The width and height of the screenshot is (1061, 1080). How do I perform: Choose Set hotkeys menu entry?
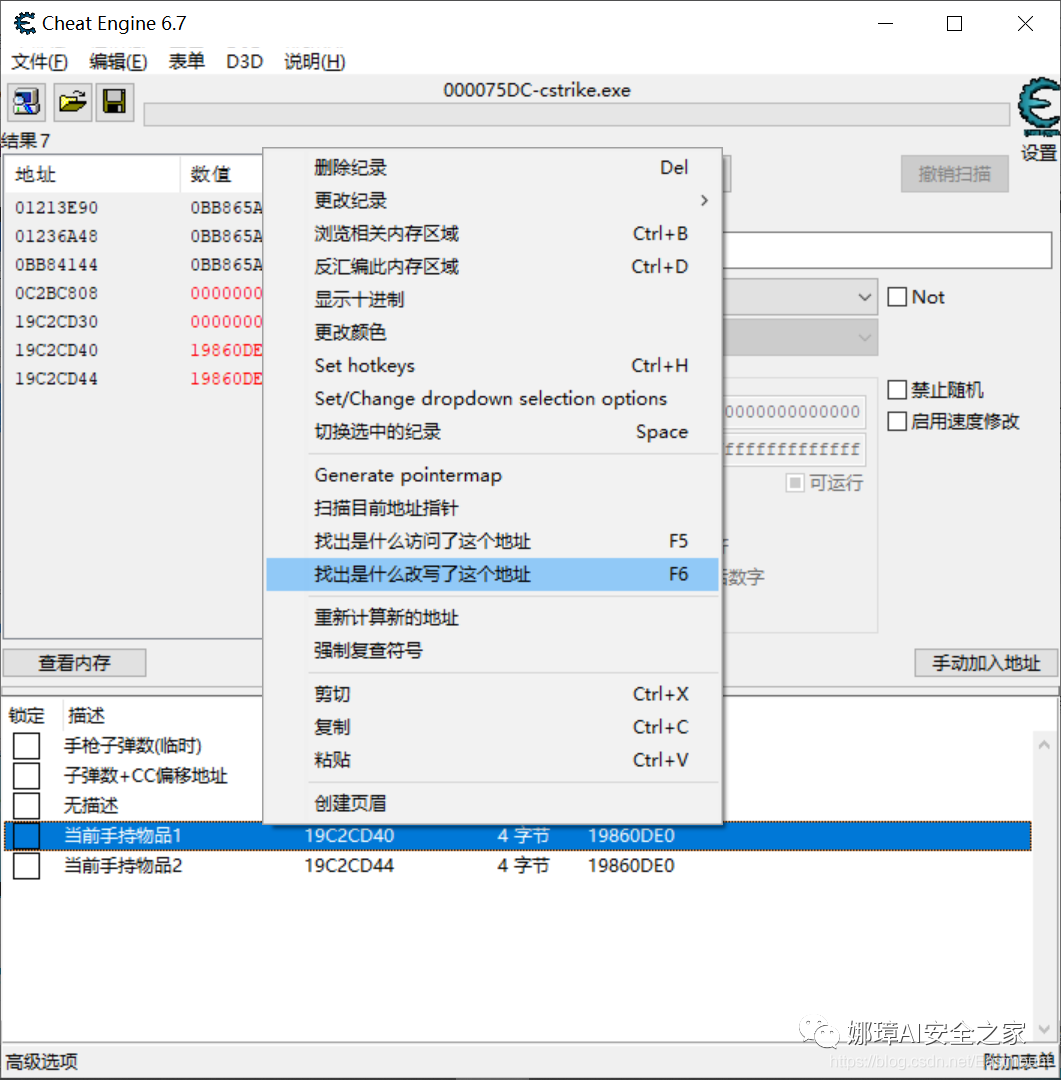click(493, 366)
